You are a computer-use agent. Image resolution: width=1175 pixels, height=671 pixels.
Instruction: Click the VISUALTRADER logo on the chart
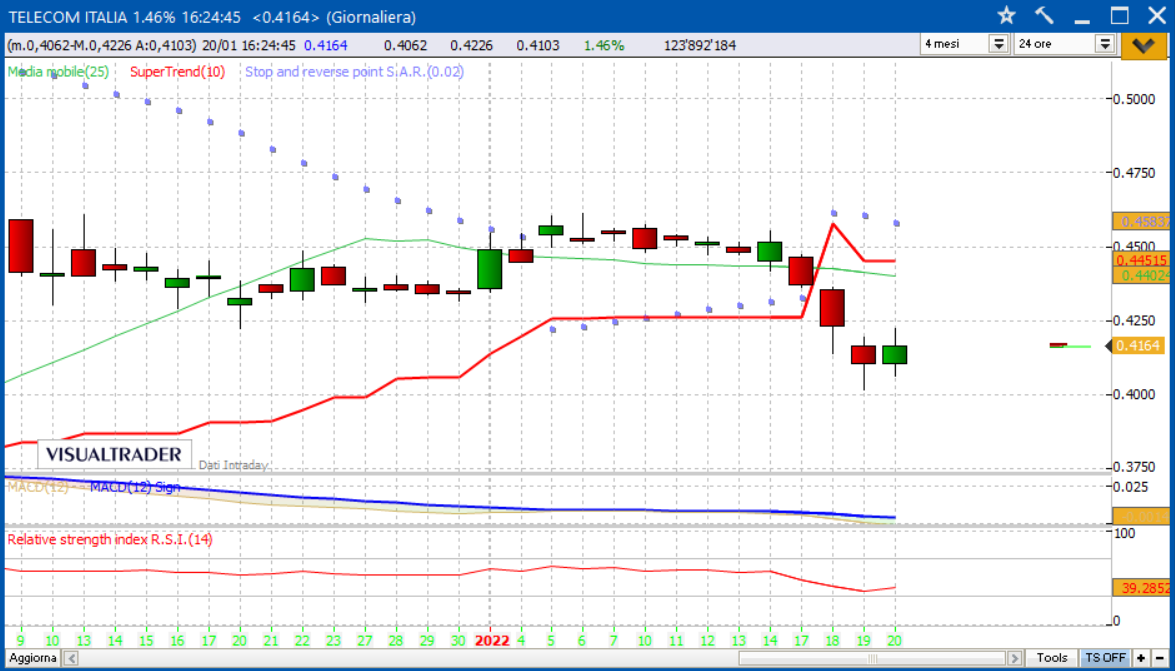click(x=114, y=454)
